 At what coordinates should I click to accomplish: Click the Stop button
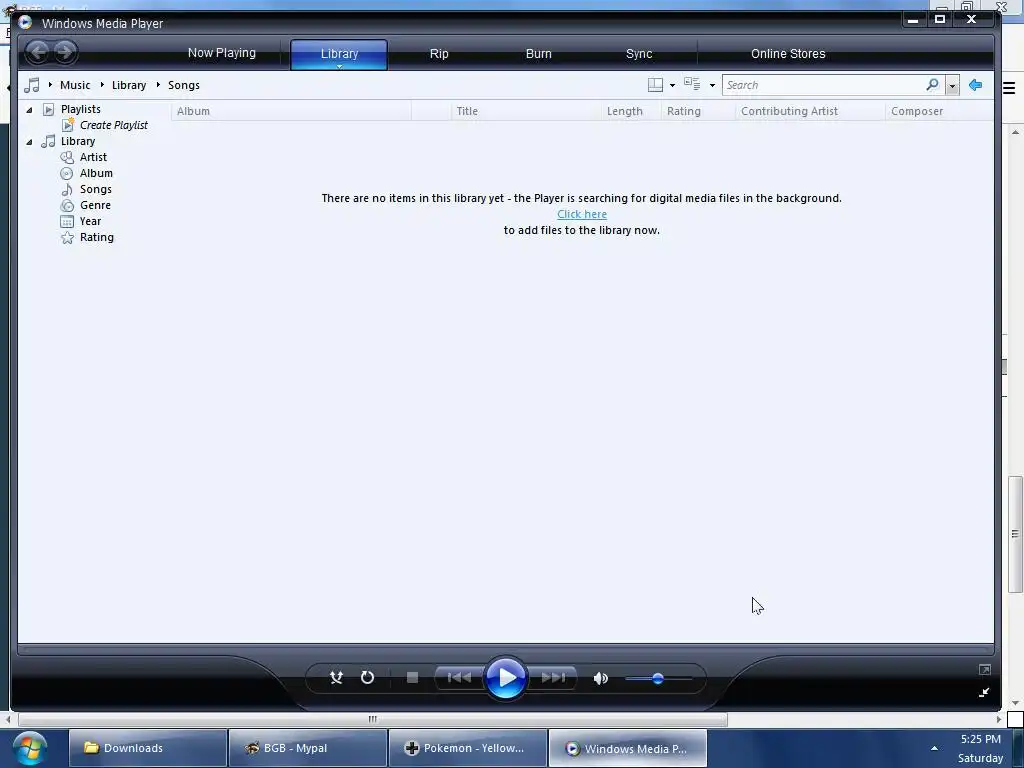412,678
